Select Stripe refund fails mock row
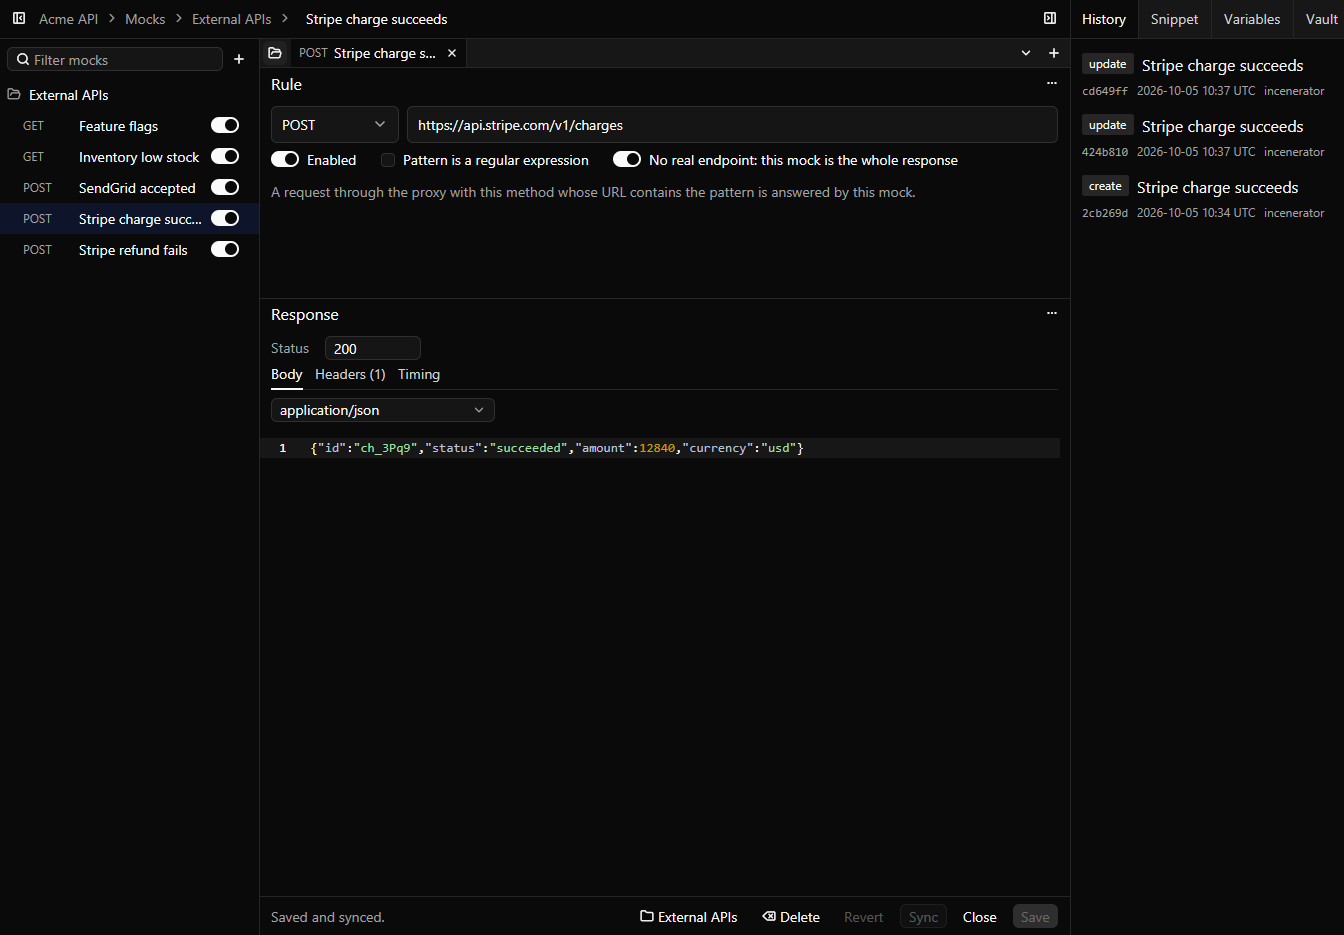This screenshot has width=1344, height=935. click(129, 250)
